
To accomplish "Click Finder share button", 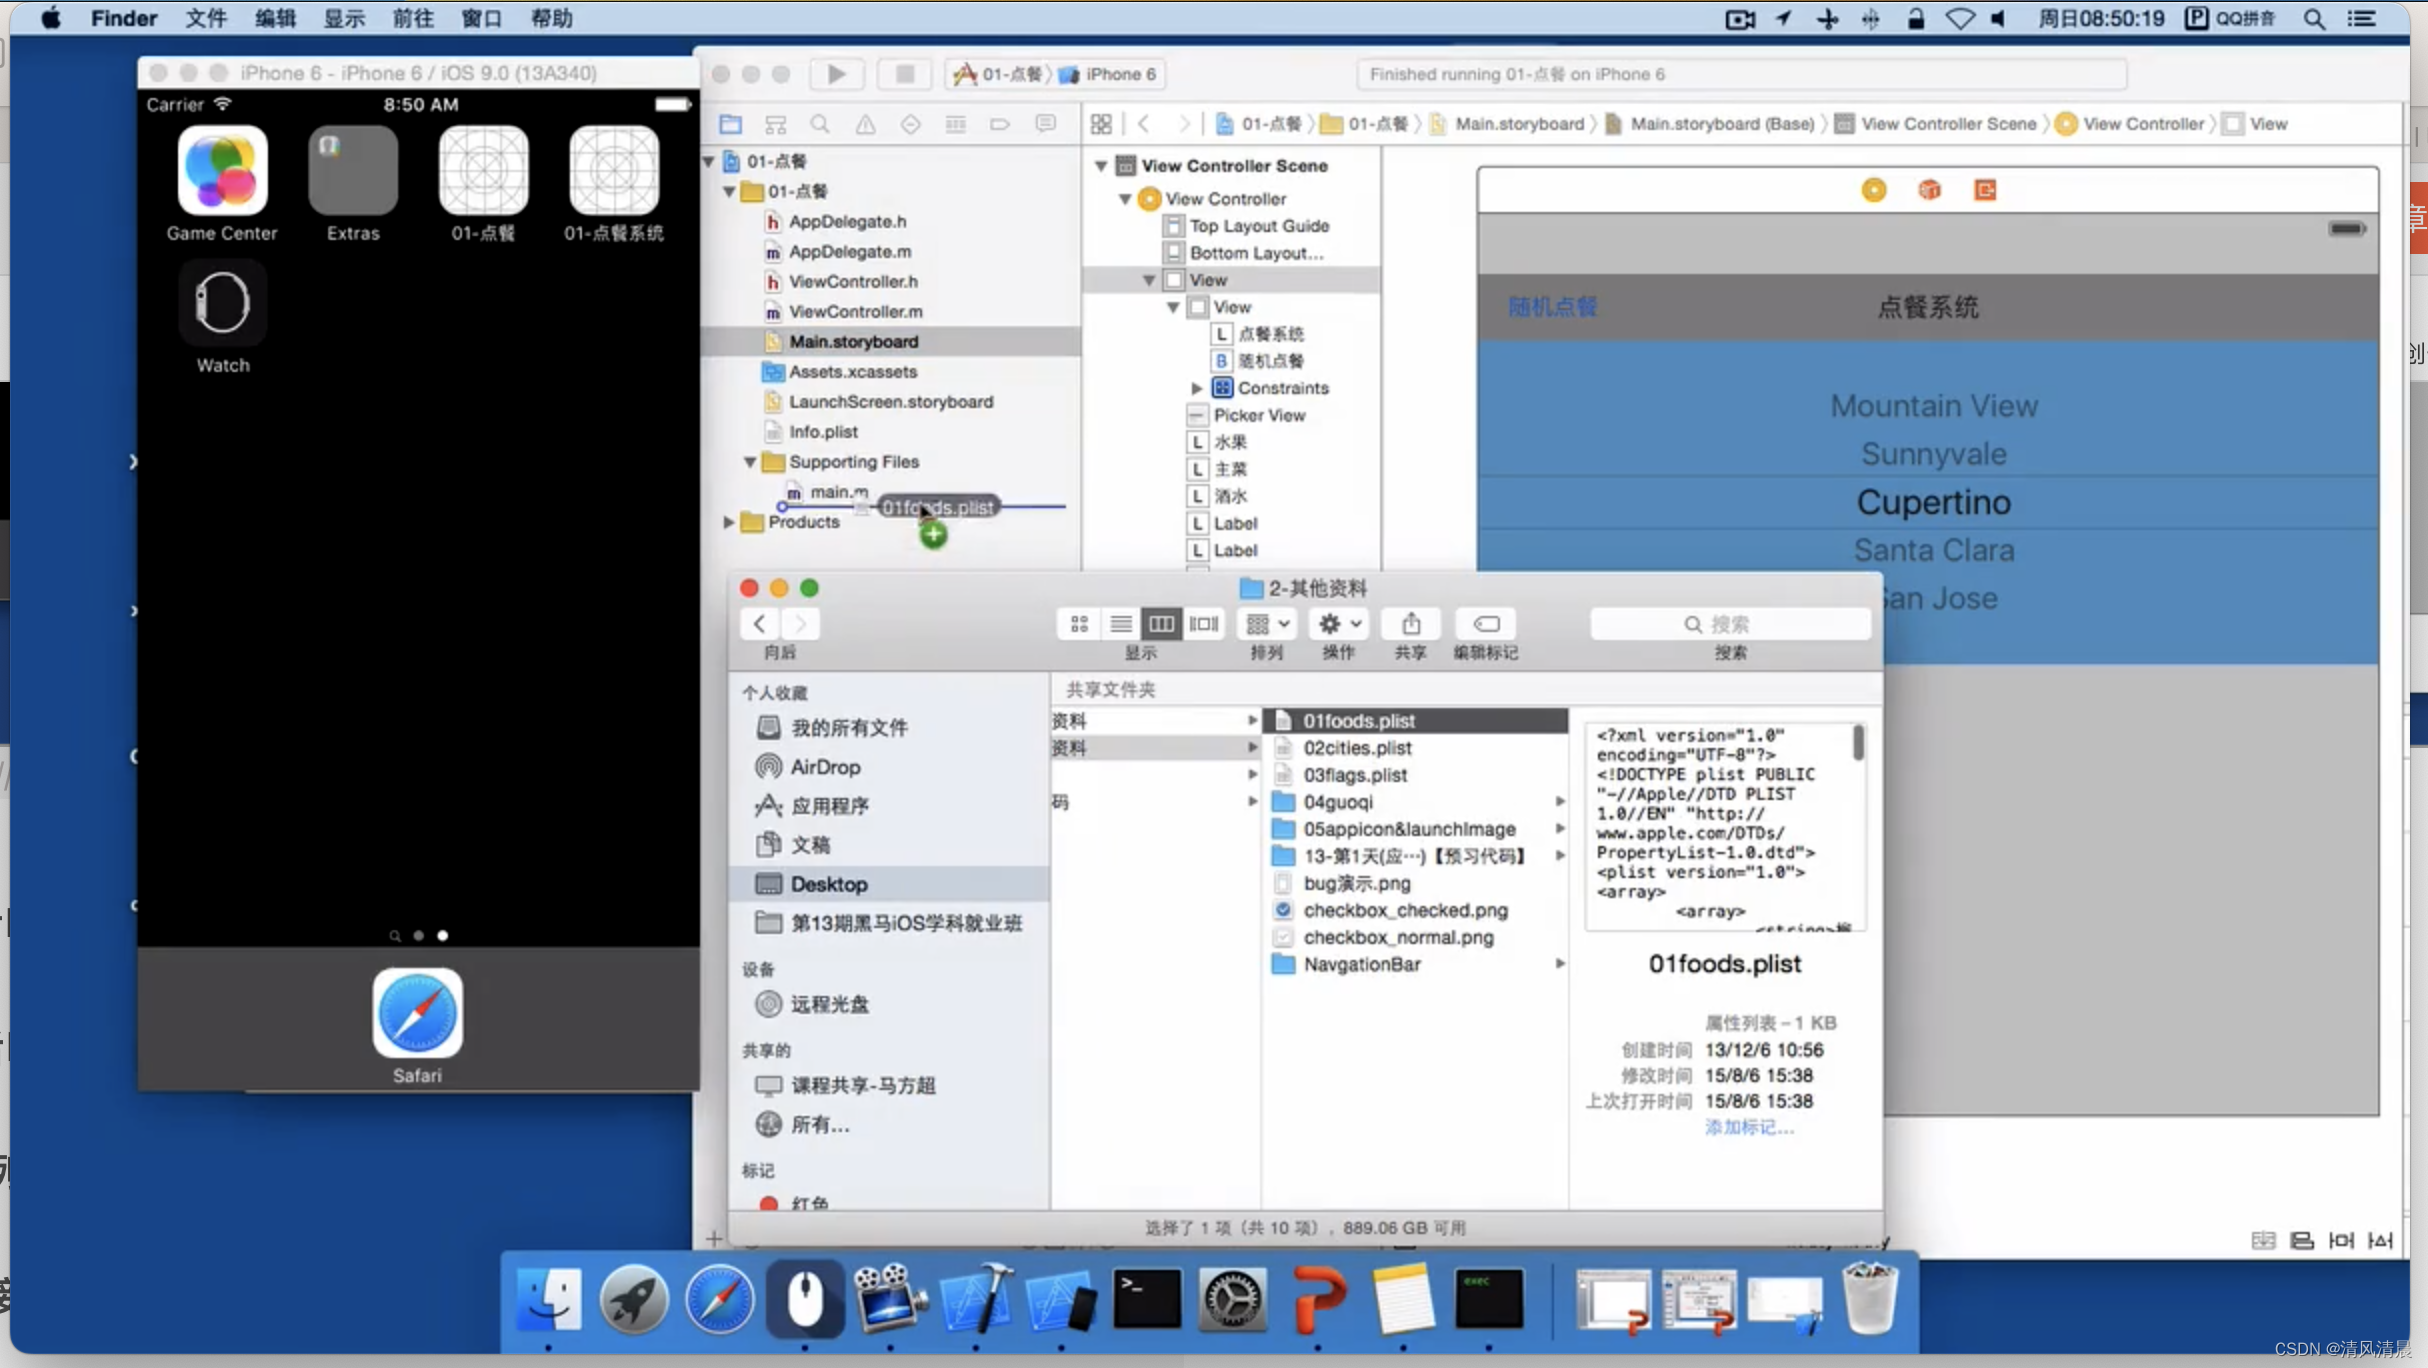I will pos(1411,624).
